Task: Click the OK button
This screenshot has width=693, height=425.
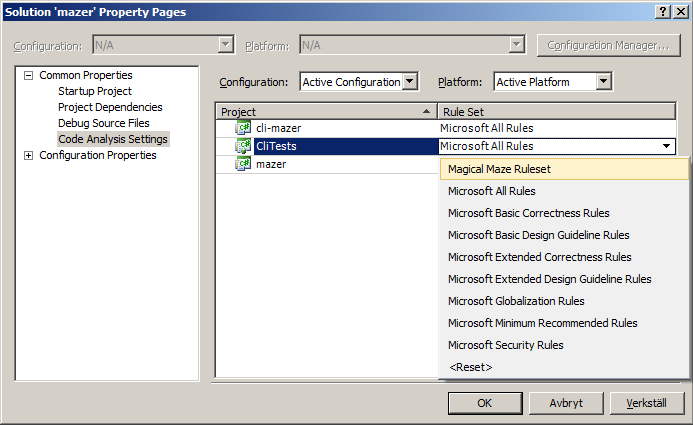Action: [x=485, y=403]
